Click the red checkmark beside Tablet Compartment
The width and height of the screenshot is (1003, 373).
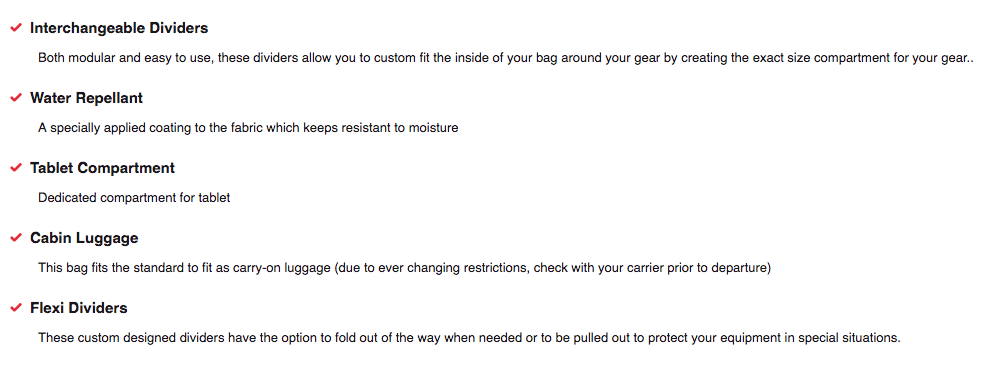16,168
